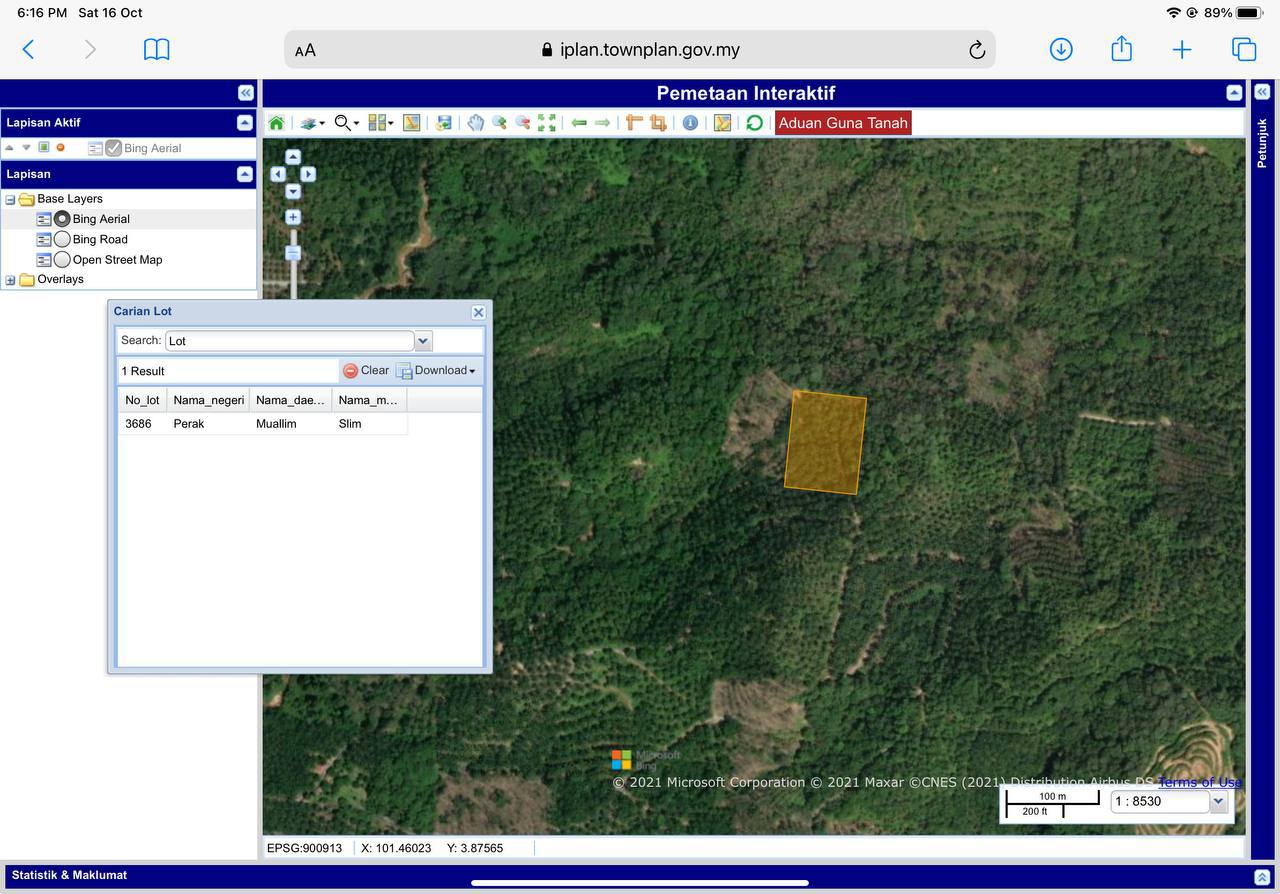Go to previous map view arrow

pyautogui.click(x=579, y=123)
